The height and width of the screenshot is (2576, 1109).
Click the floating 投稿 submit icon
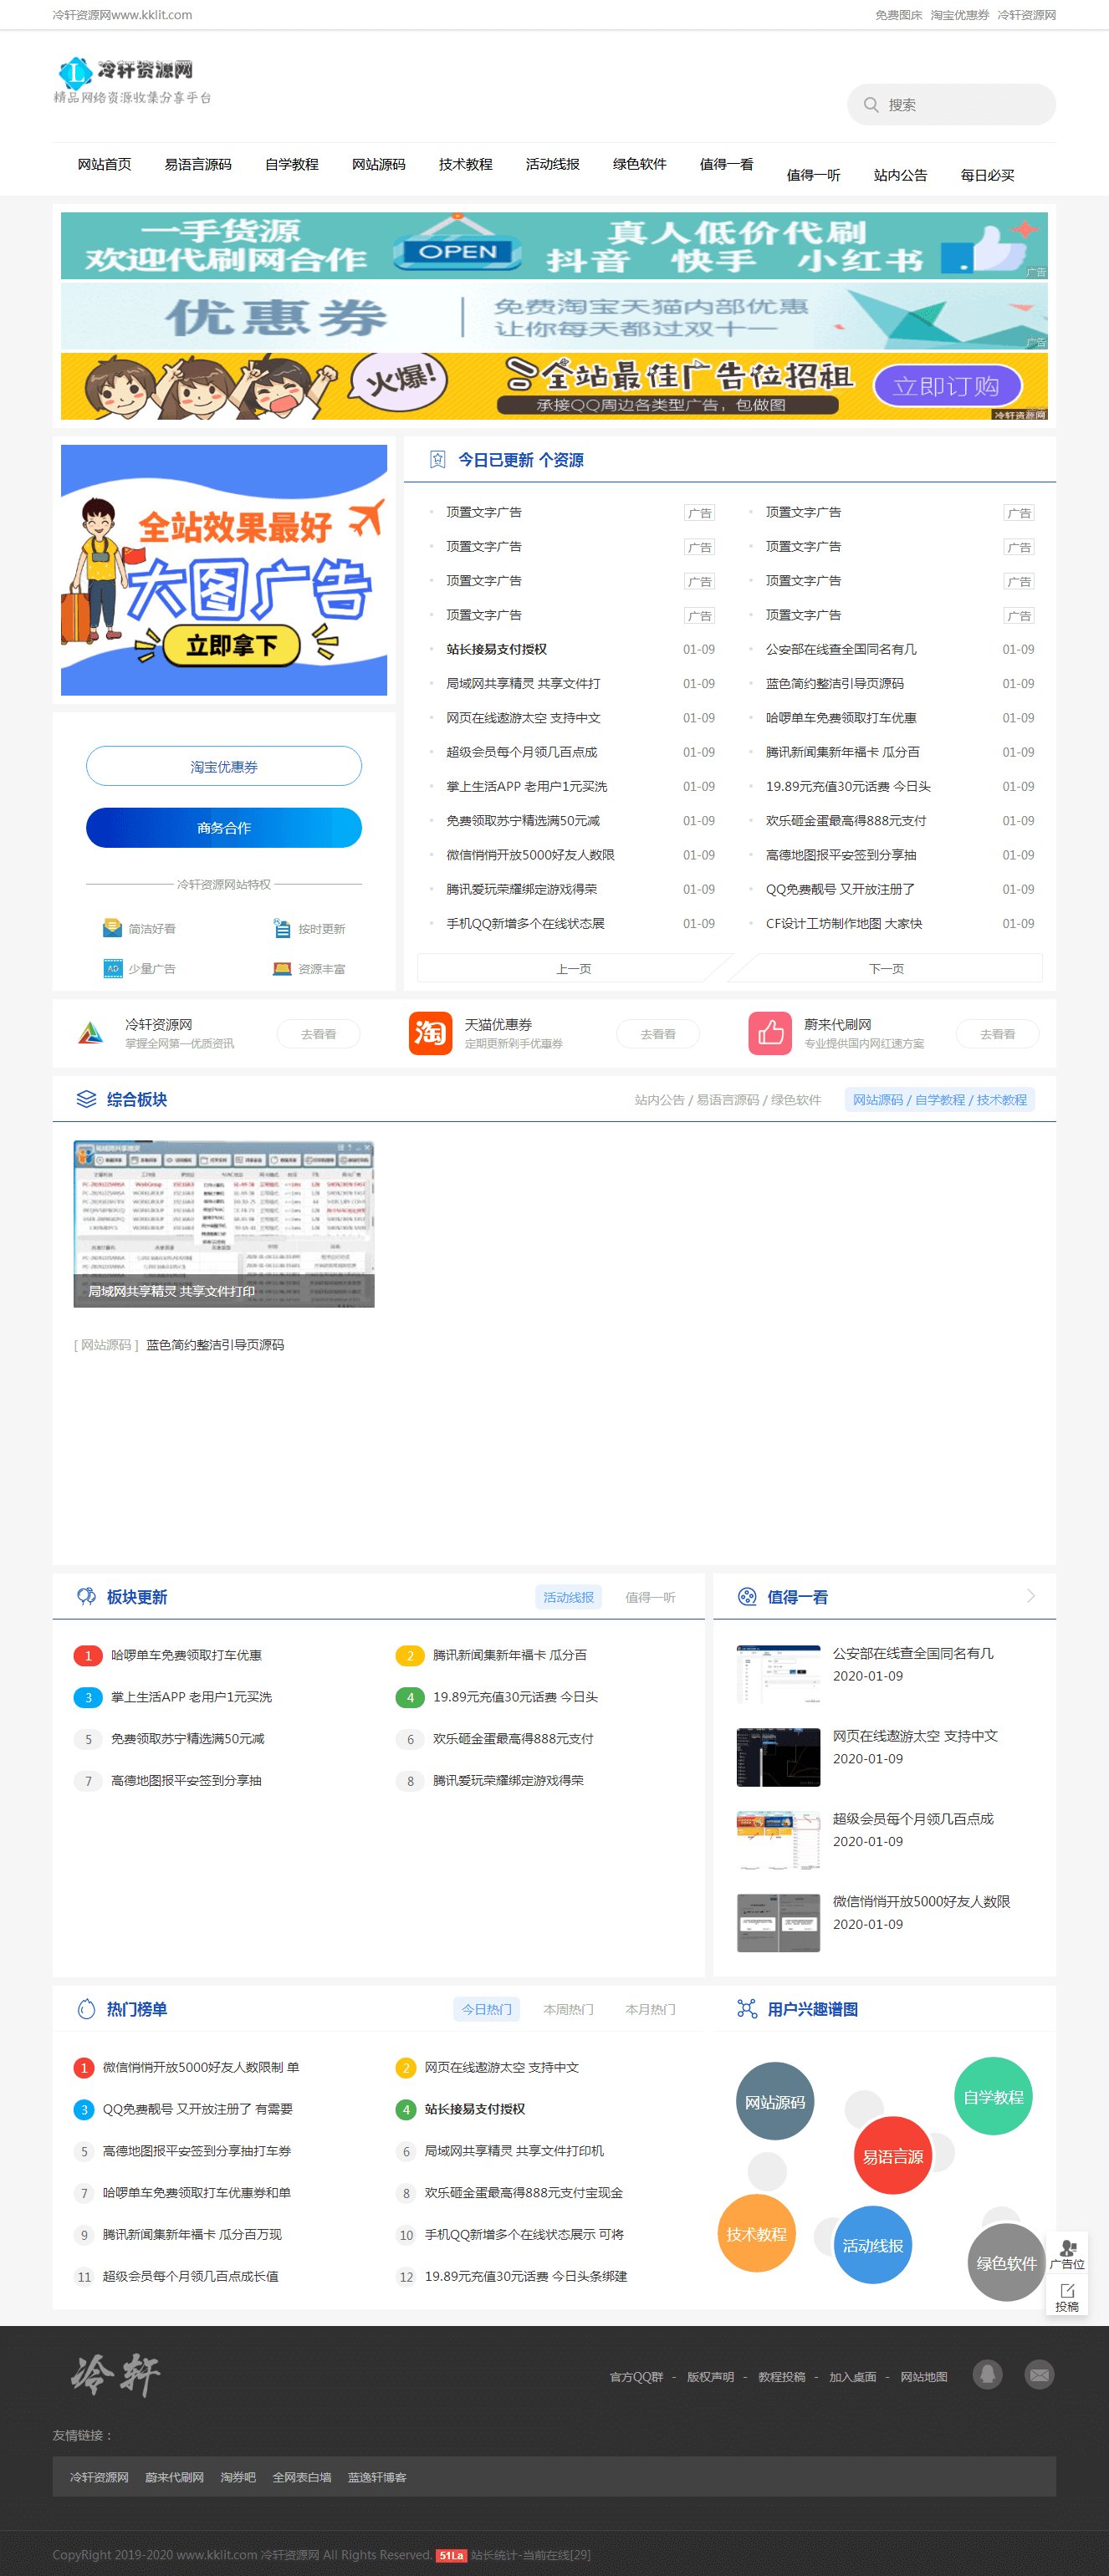[x=1067, y=2297]
